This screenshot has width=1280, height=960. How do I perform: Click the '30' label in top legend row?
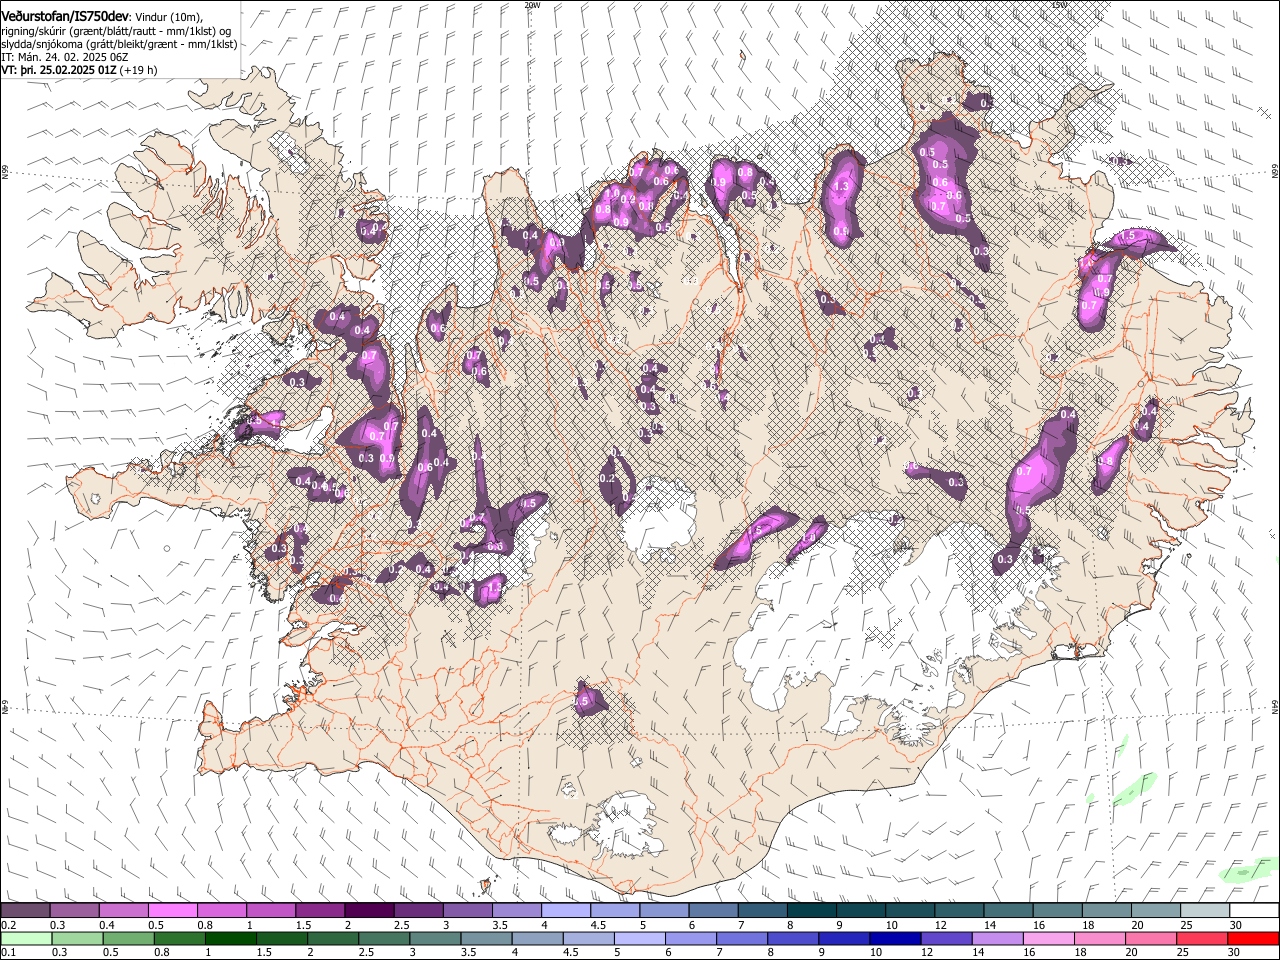(1235, 925)
